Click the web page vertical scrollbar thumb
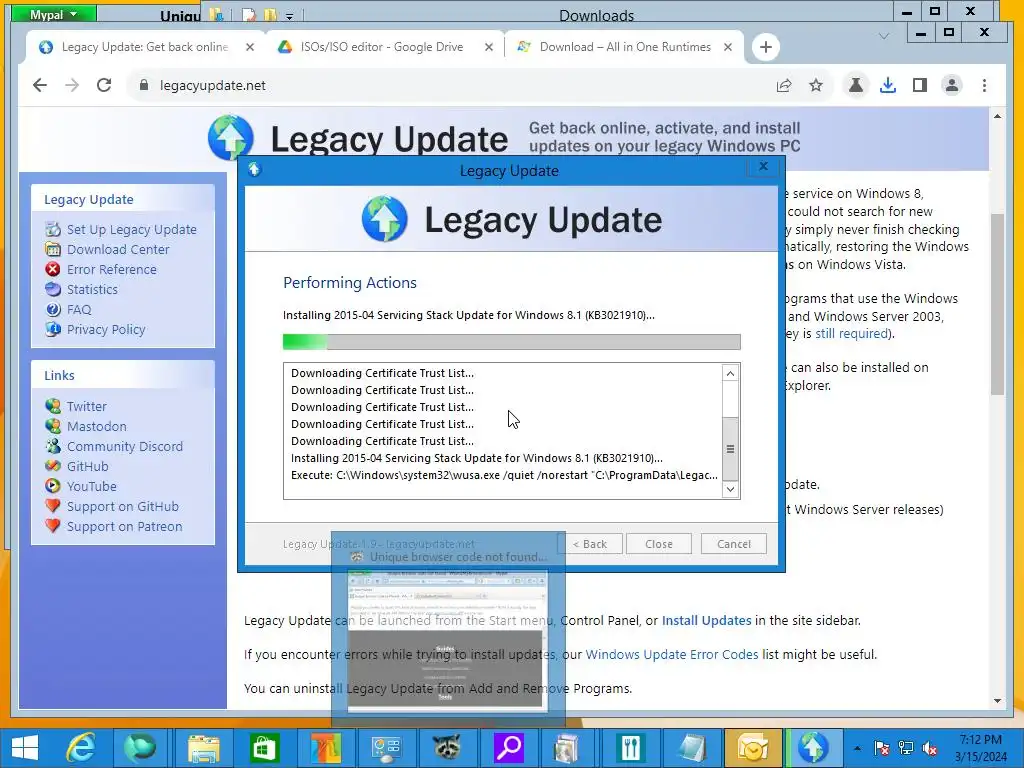 click(997, 304)
